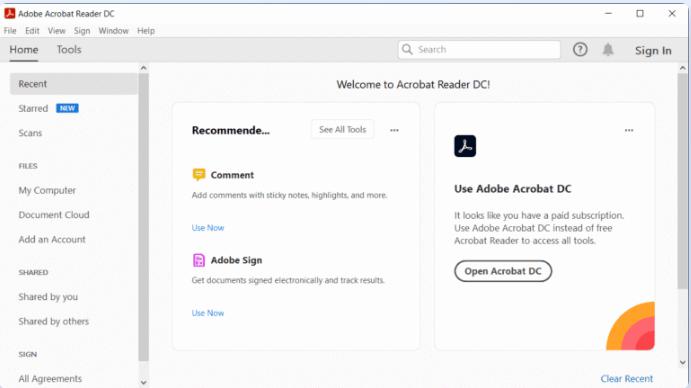
Task: Maximize the Acrobat Reader window
Action: tap(640, 14)
